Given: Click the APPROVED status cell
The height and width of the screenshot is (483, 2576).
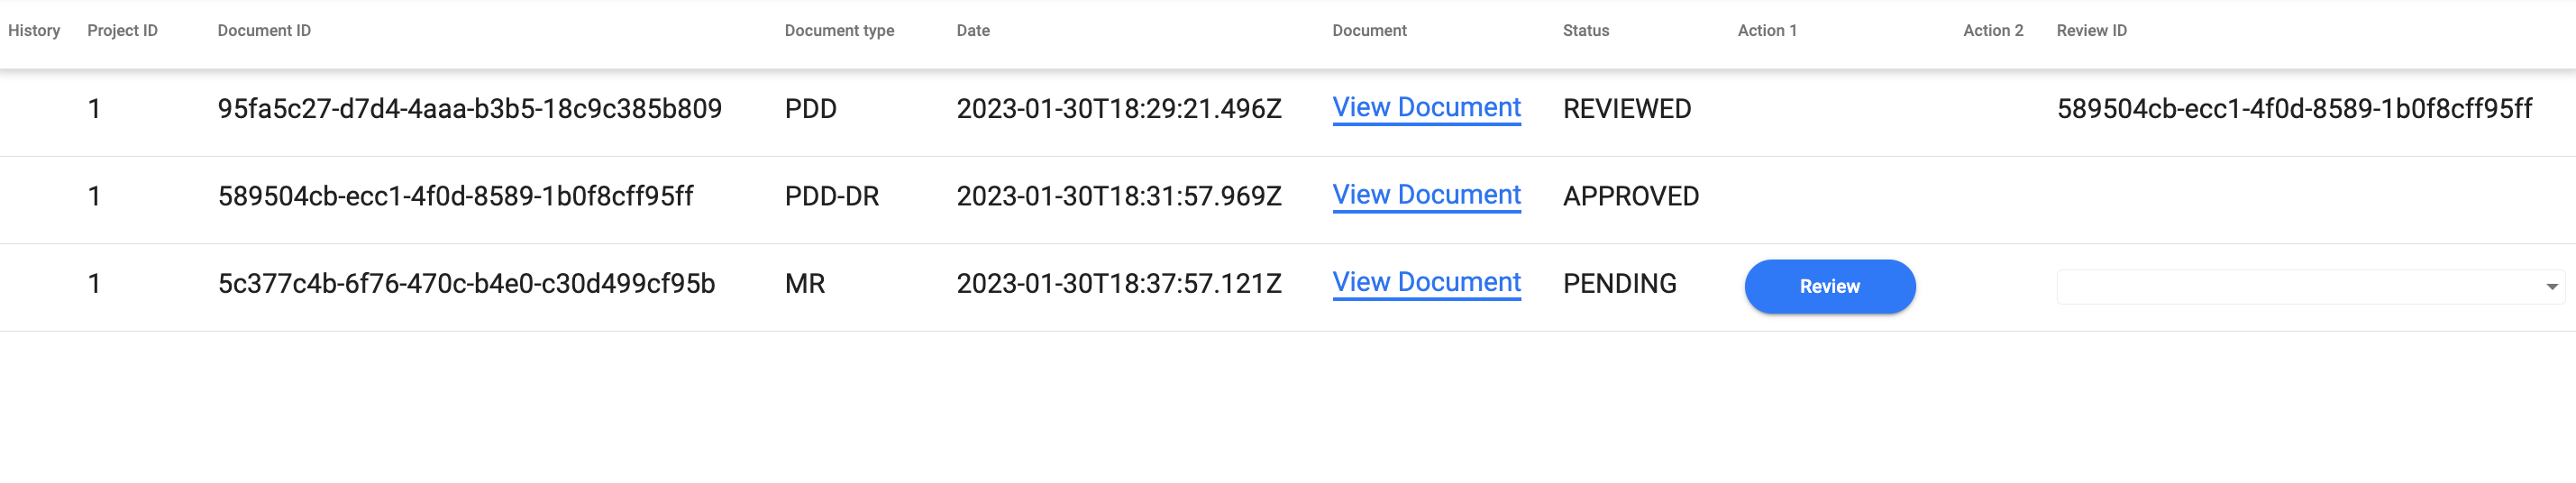Looking at the screenshot, I should pos(1630,196).
